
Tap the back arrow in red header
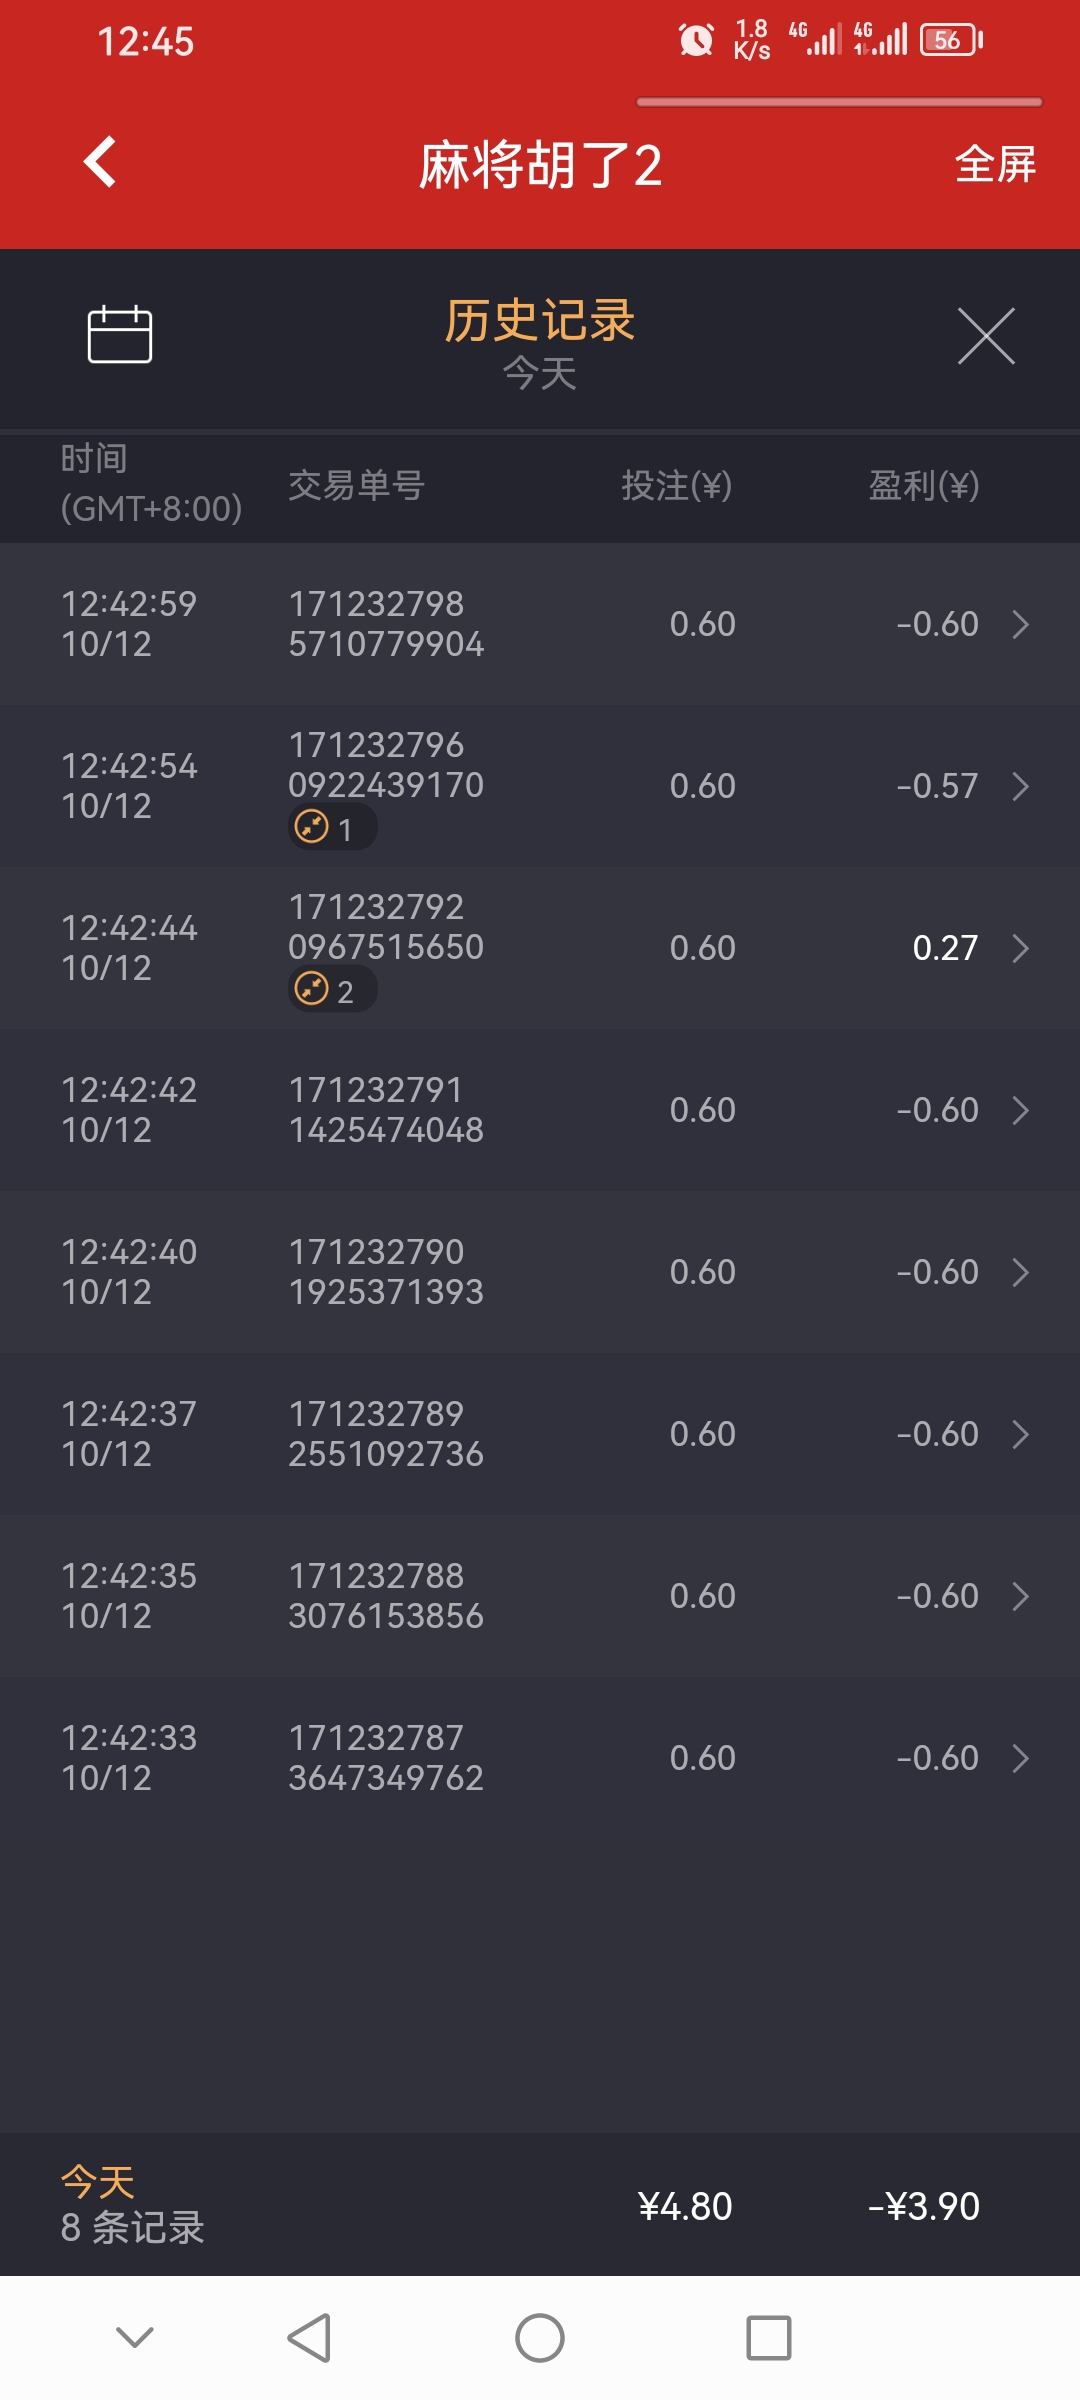coord(100,162)
